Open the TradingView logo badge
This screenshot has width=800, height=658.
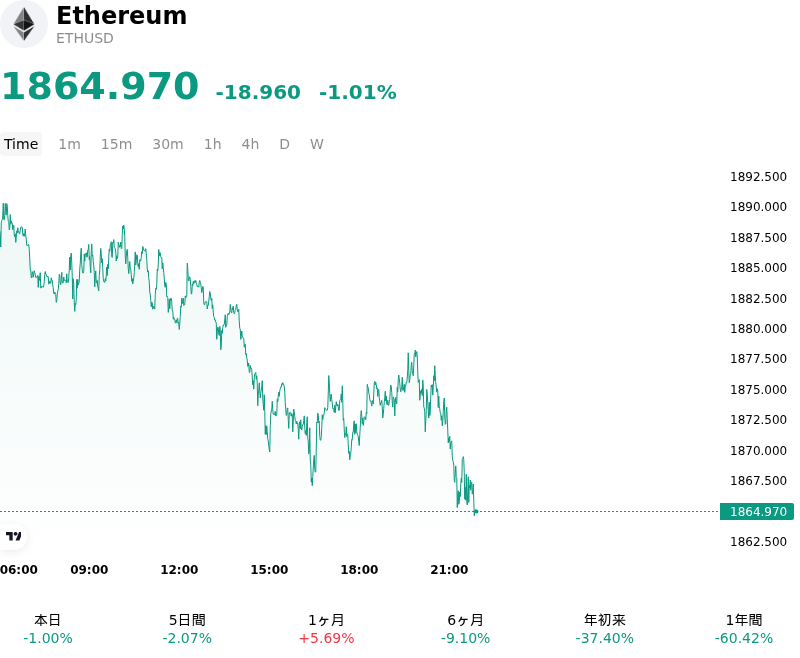pos(13,536)
